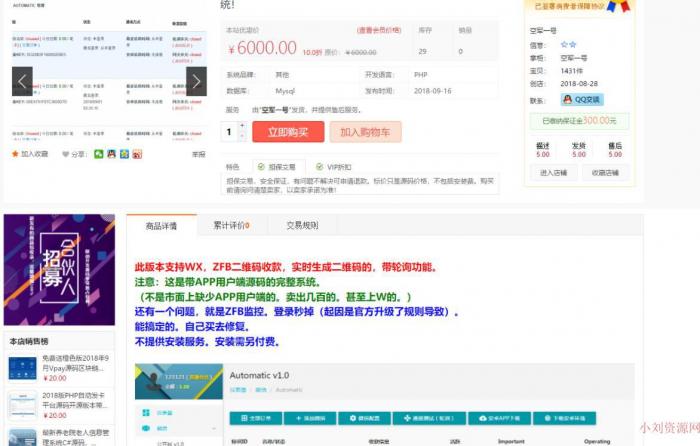Click the 收藏店铺 favorite shop button

(605, 172)
